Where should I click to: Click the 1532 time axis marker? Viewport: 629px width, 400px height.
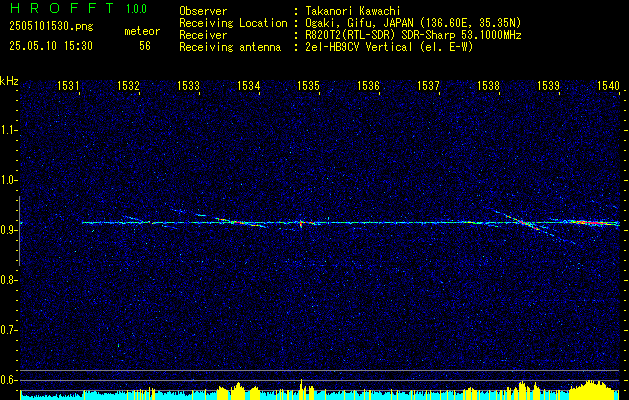128,85
